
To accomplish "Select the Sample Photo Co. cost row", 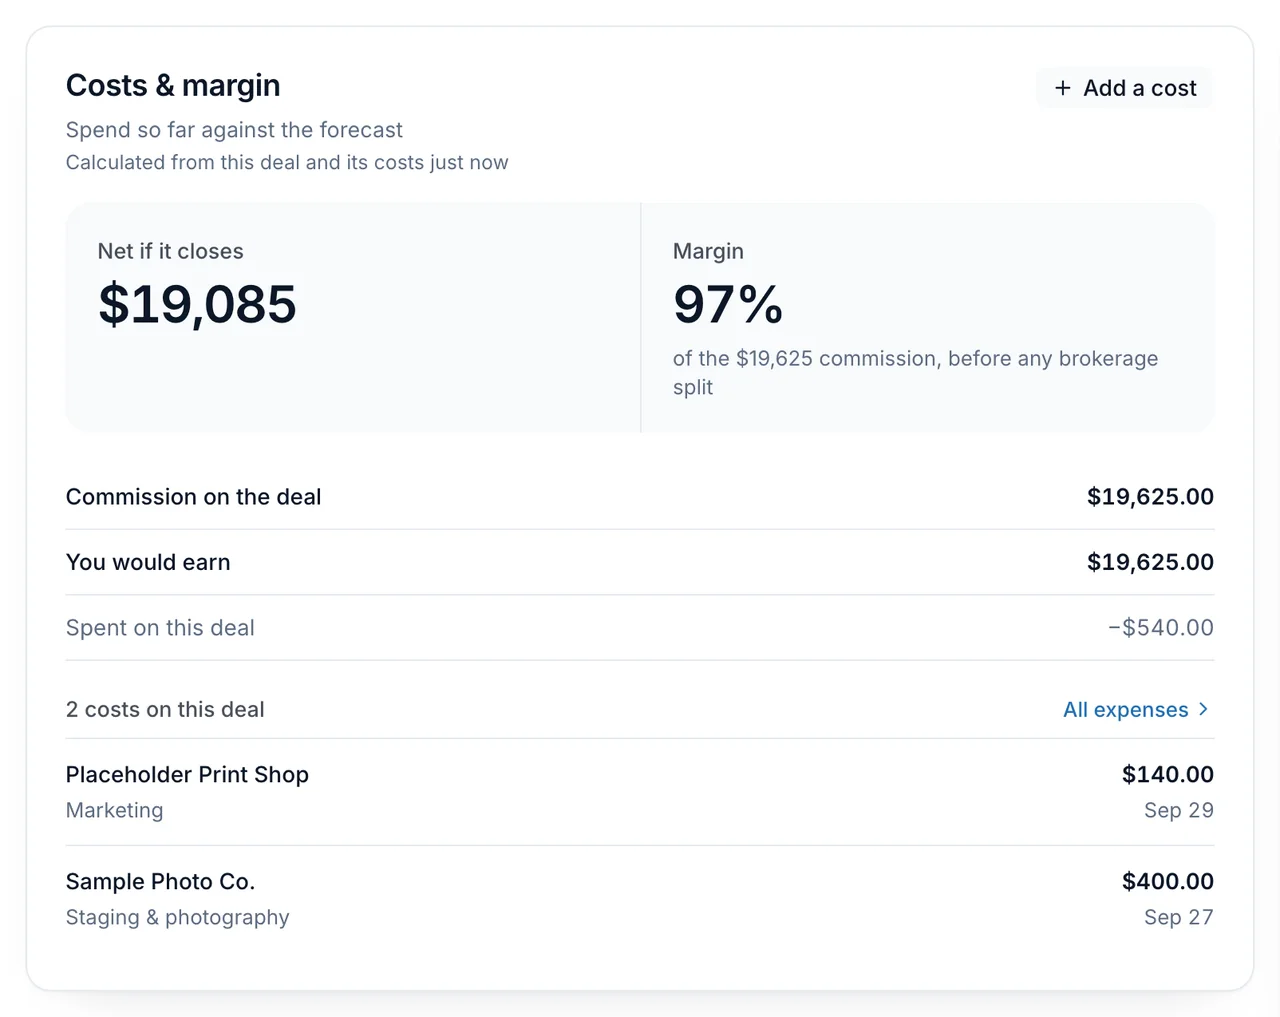I will click(x=640, y=899).
